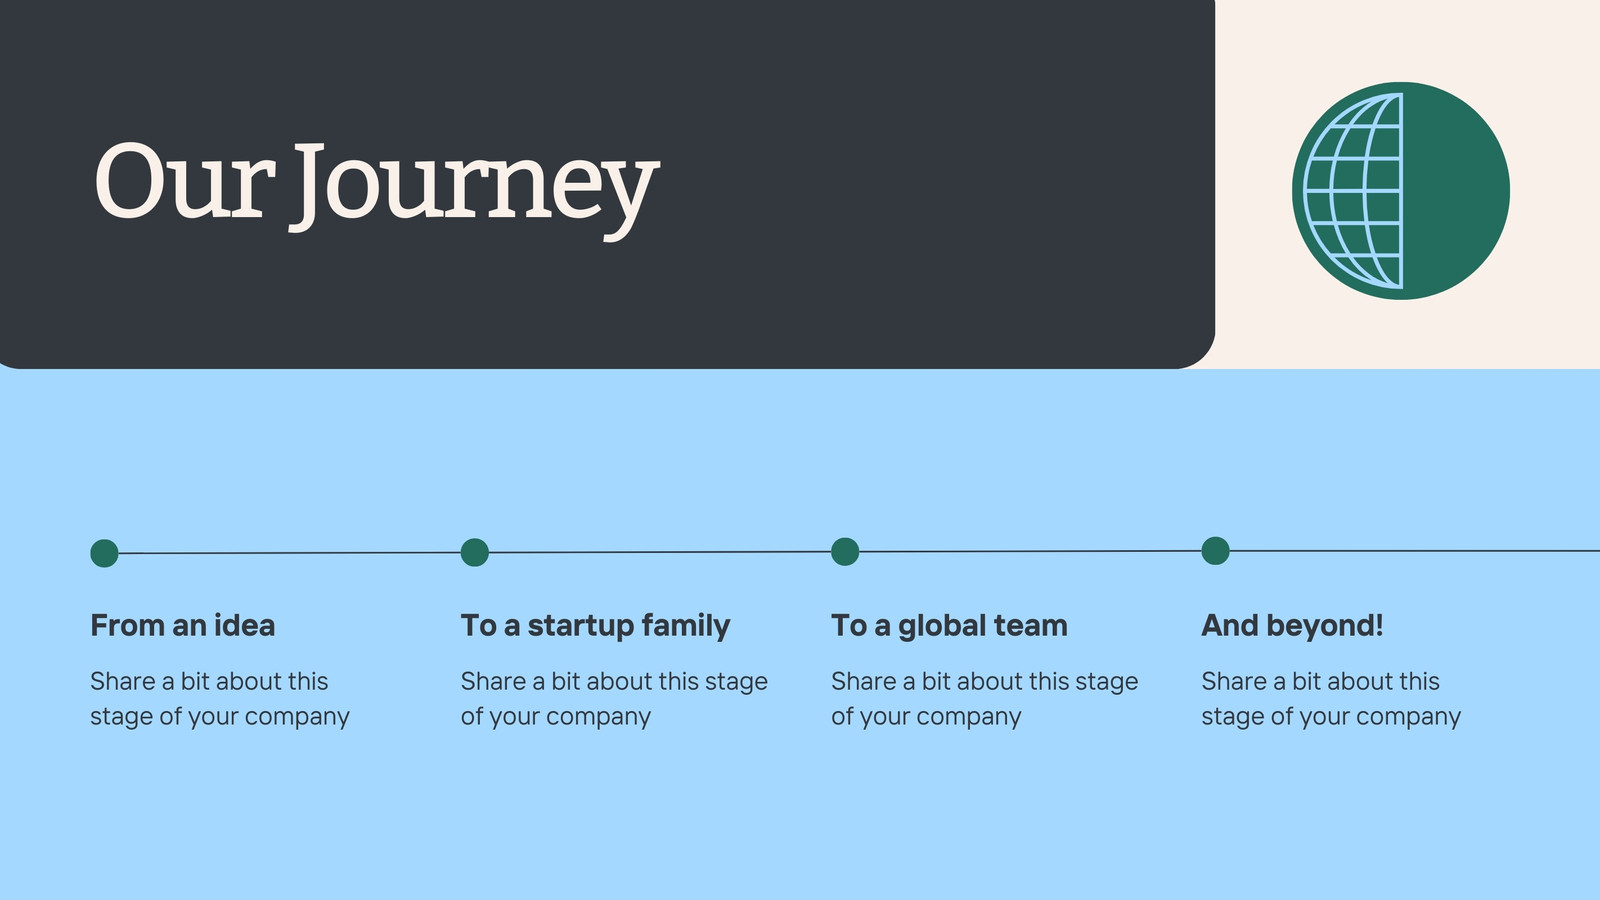Select the timeline dot above "And beyond!"
Image resolution: width=1600 pixels, height=900 pixels.
(1215, 550)
